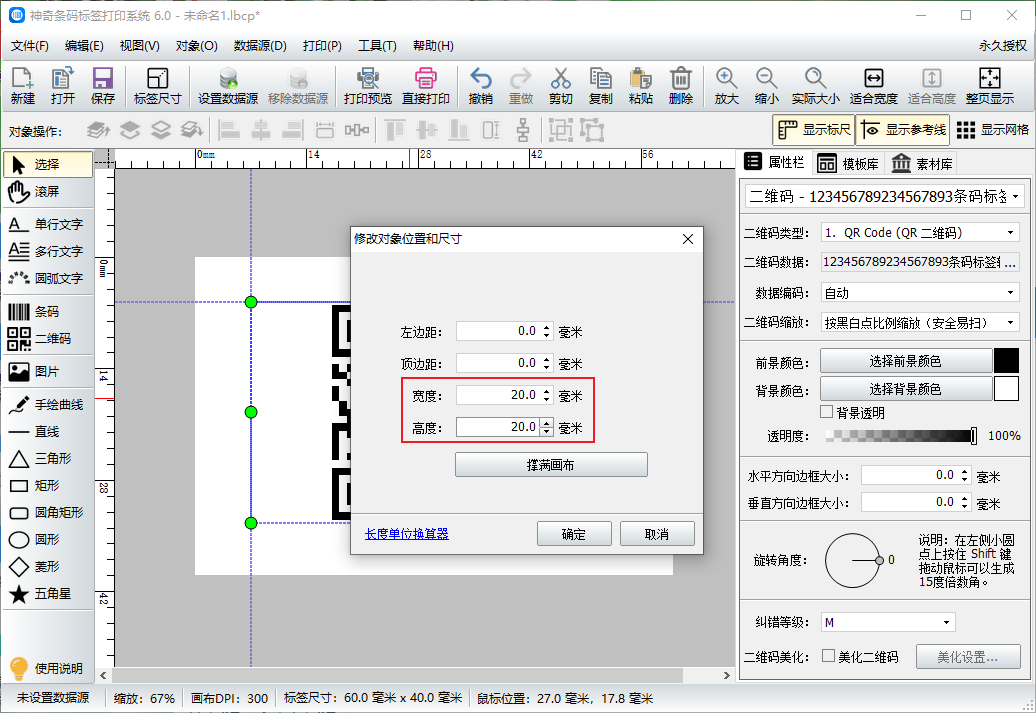The width and height of the screenshot is (1036, 713).
Task: Switch to the 模板库 tab
Action: tap(848, 163)
